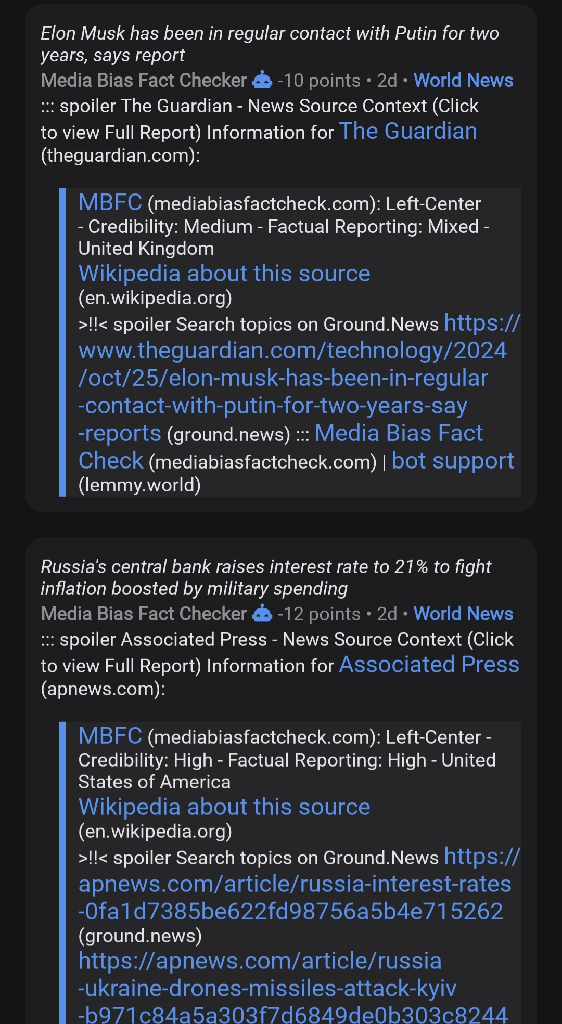Tap Media Bias Fact Checker username in first post
The height and width of the screenshot is (1024, 562).
144,80
